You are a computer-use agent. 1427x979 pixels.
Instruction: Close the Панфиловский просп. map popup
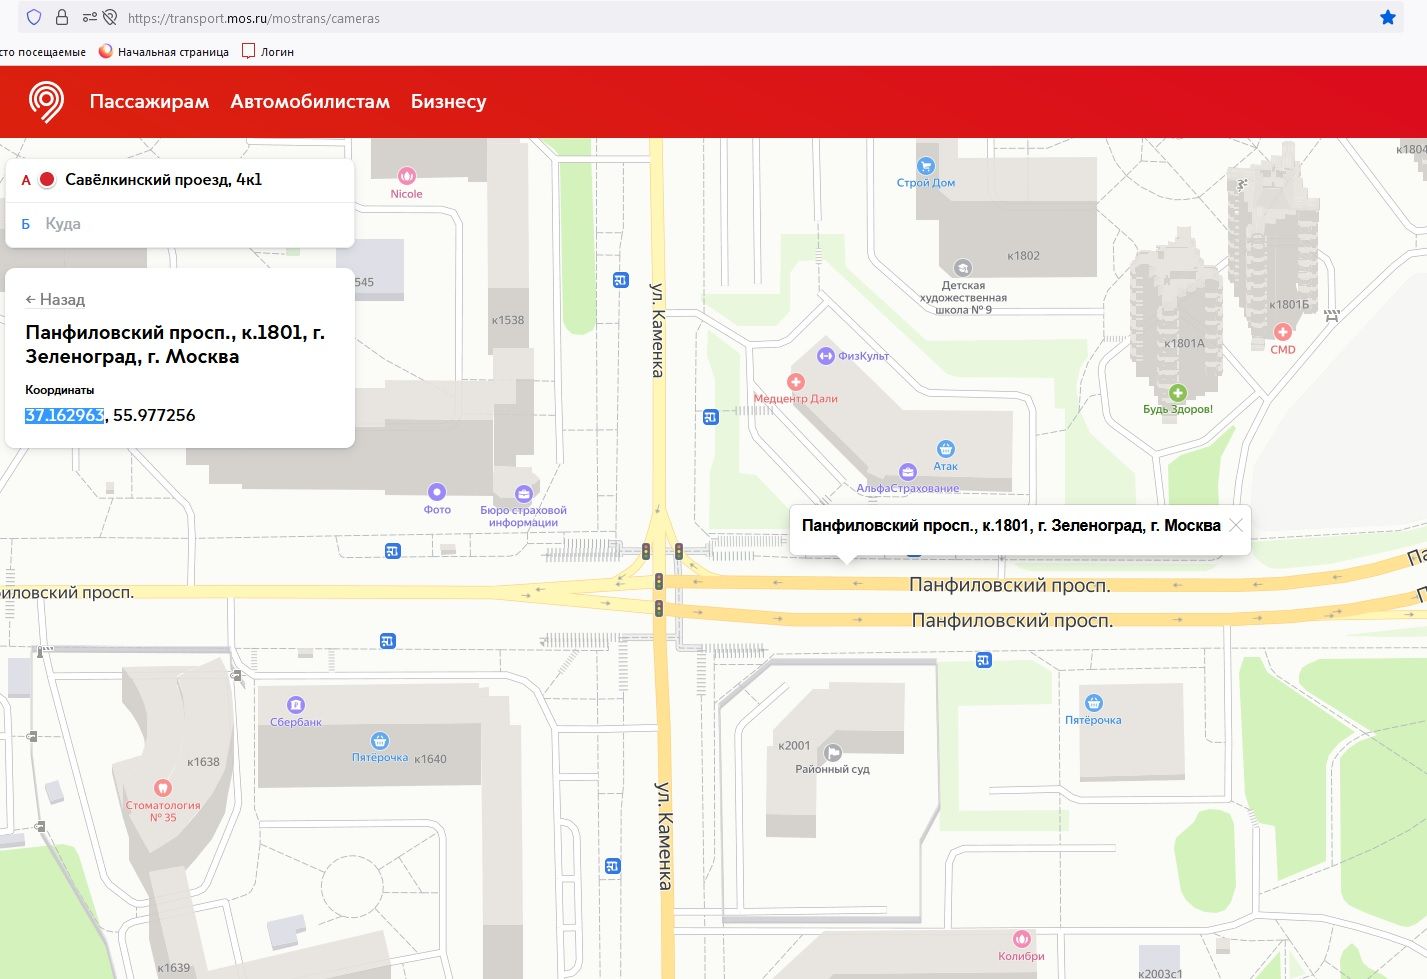point(1236,525)
